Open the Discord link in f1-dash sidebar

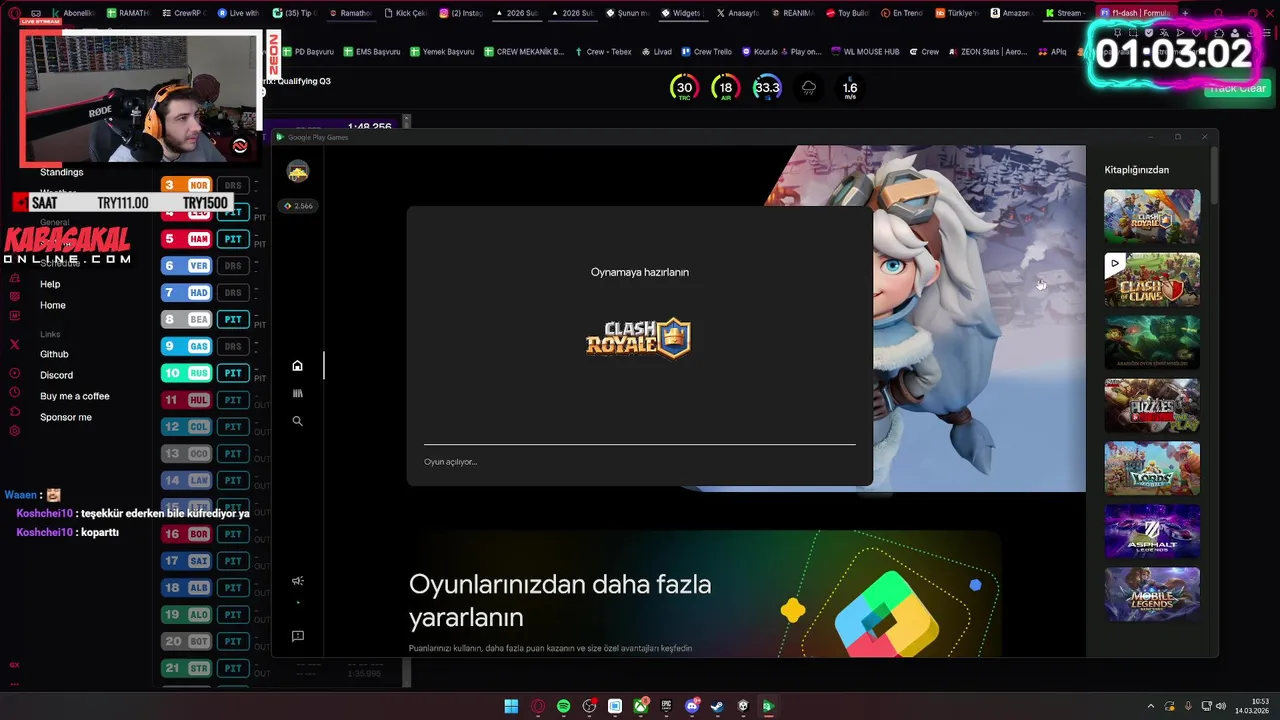click(x=56, y=375)
